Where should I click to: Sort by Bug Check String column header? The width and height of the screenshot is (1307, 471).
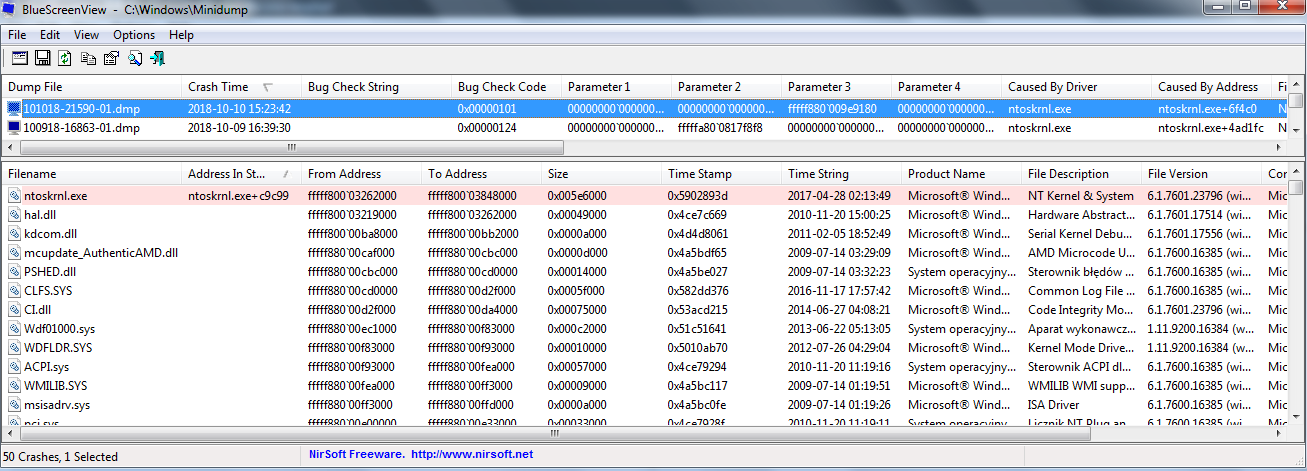pos(377,87)
